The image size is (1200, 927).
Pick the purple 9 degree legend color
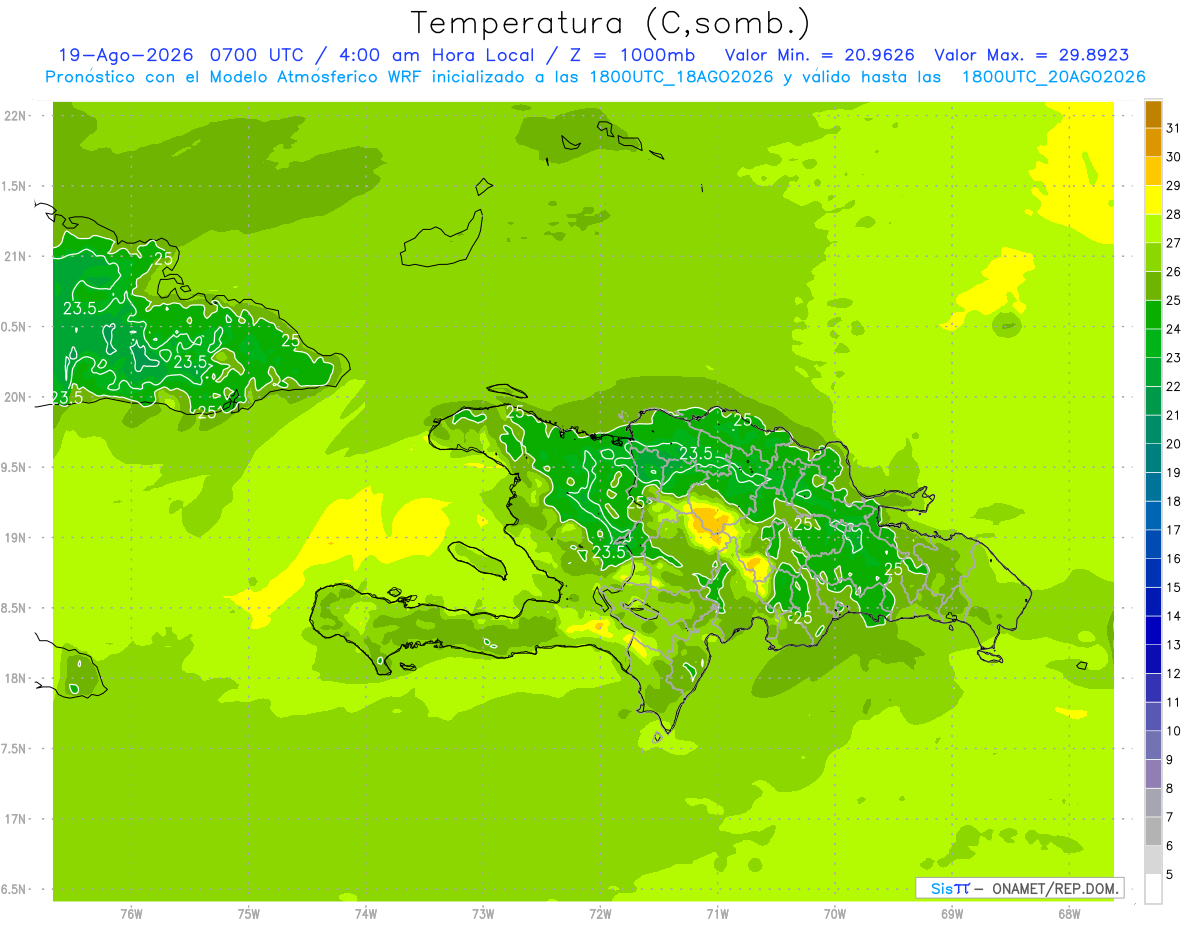click(1153, 745)
